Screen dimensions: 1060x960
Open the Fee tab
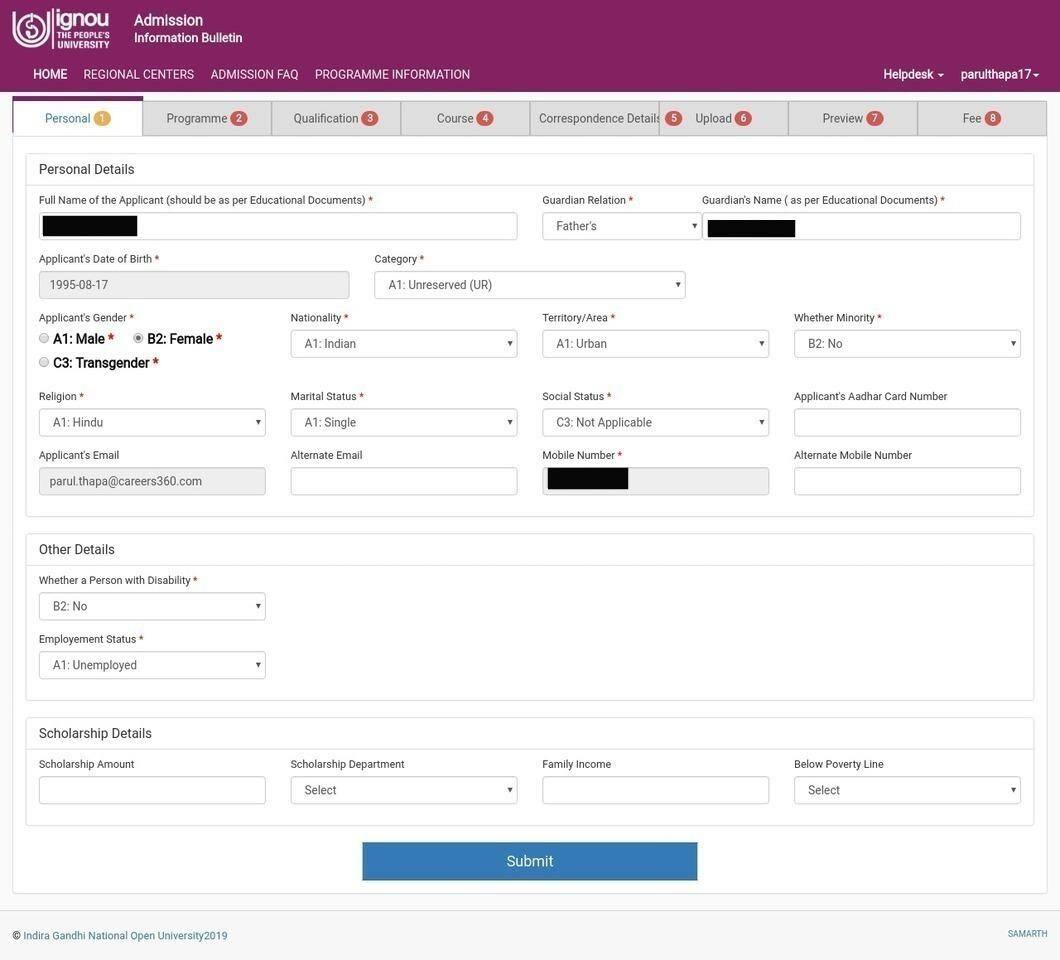[x=980, y=119]
